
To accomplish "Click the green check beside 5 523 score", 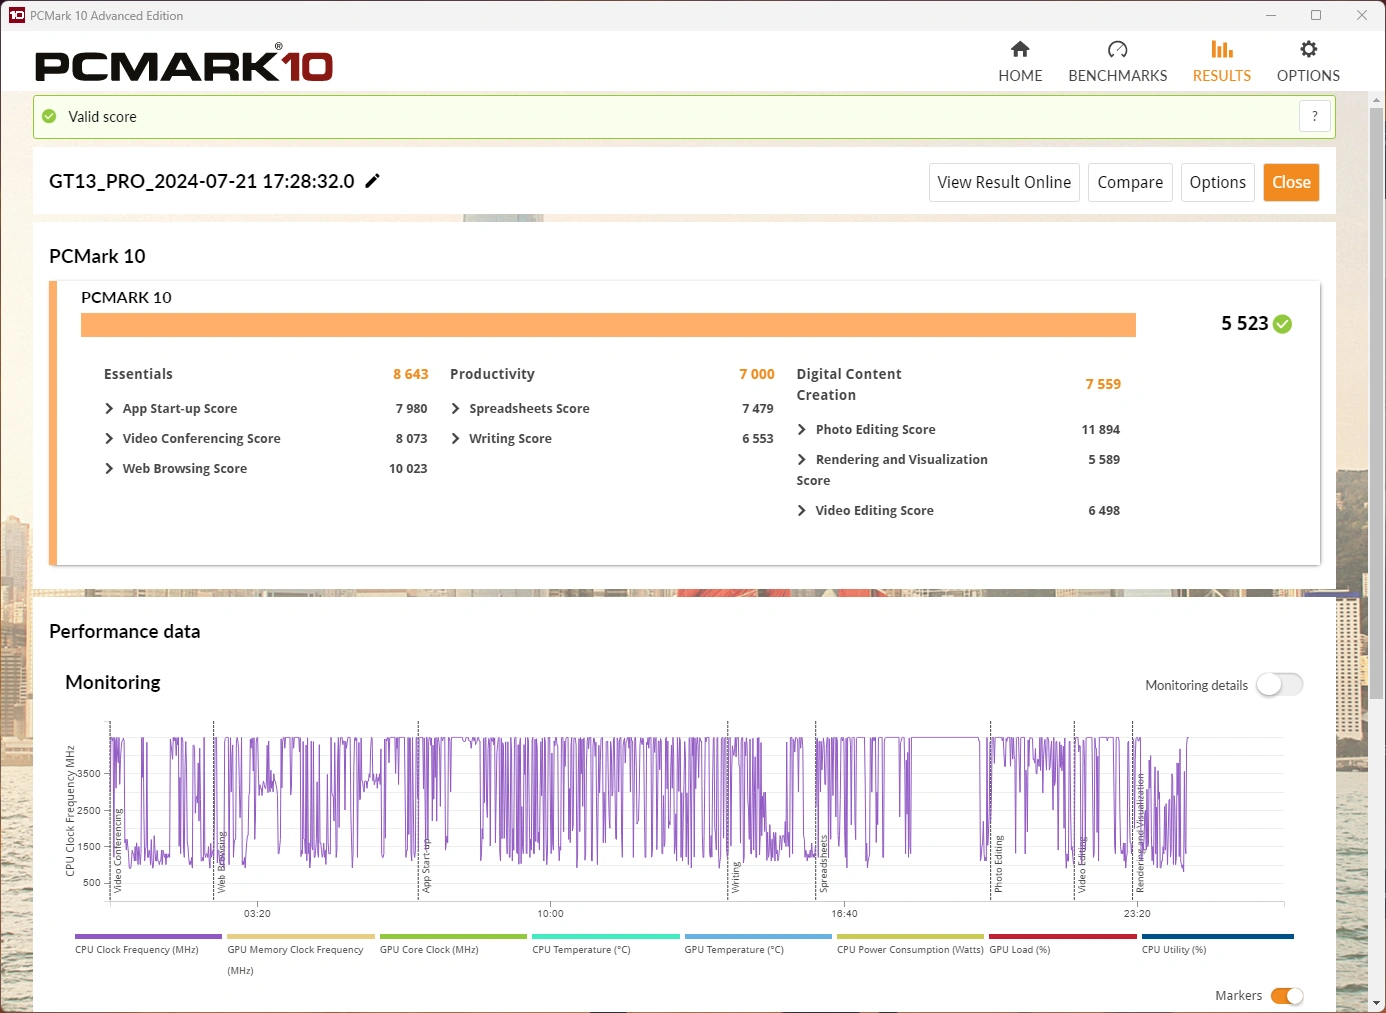I will point(1283,324).
